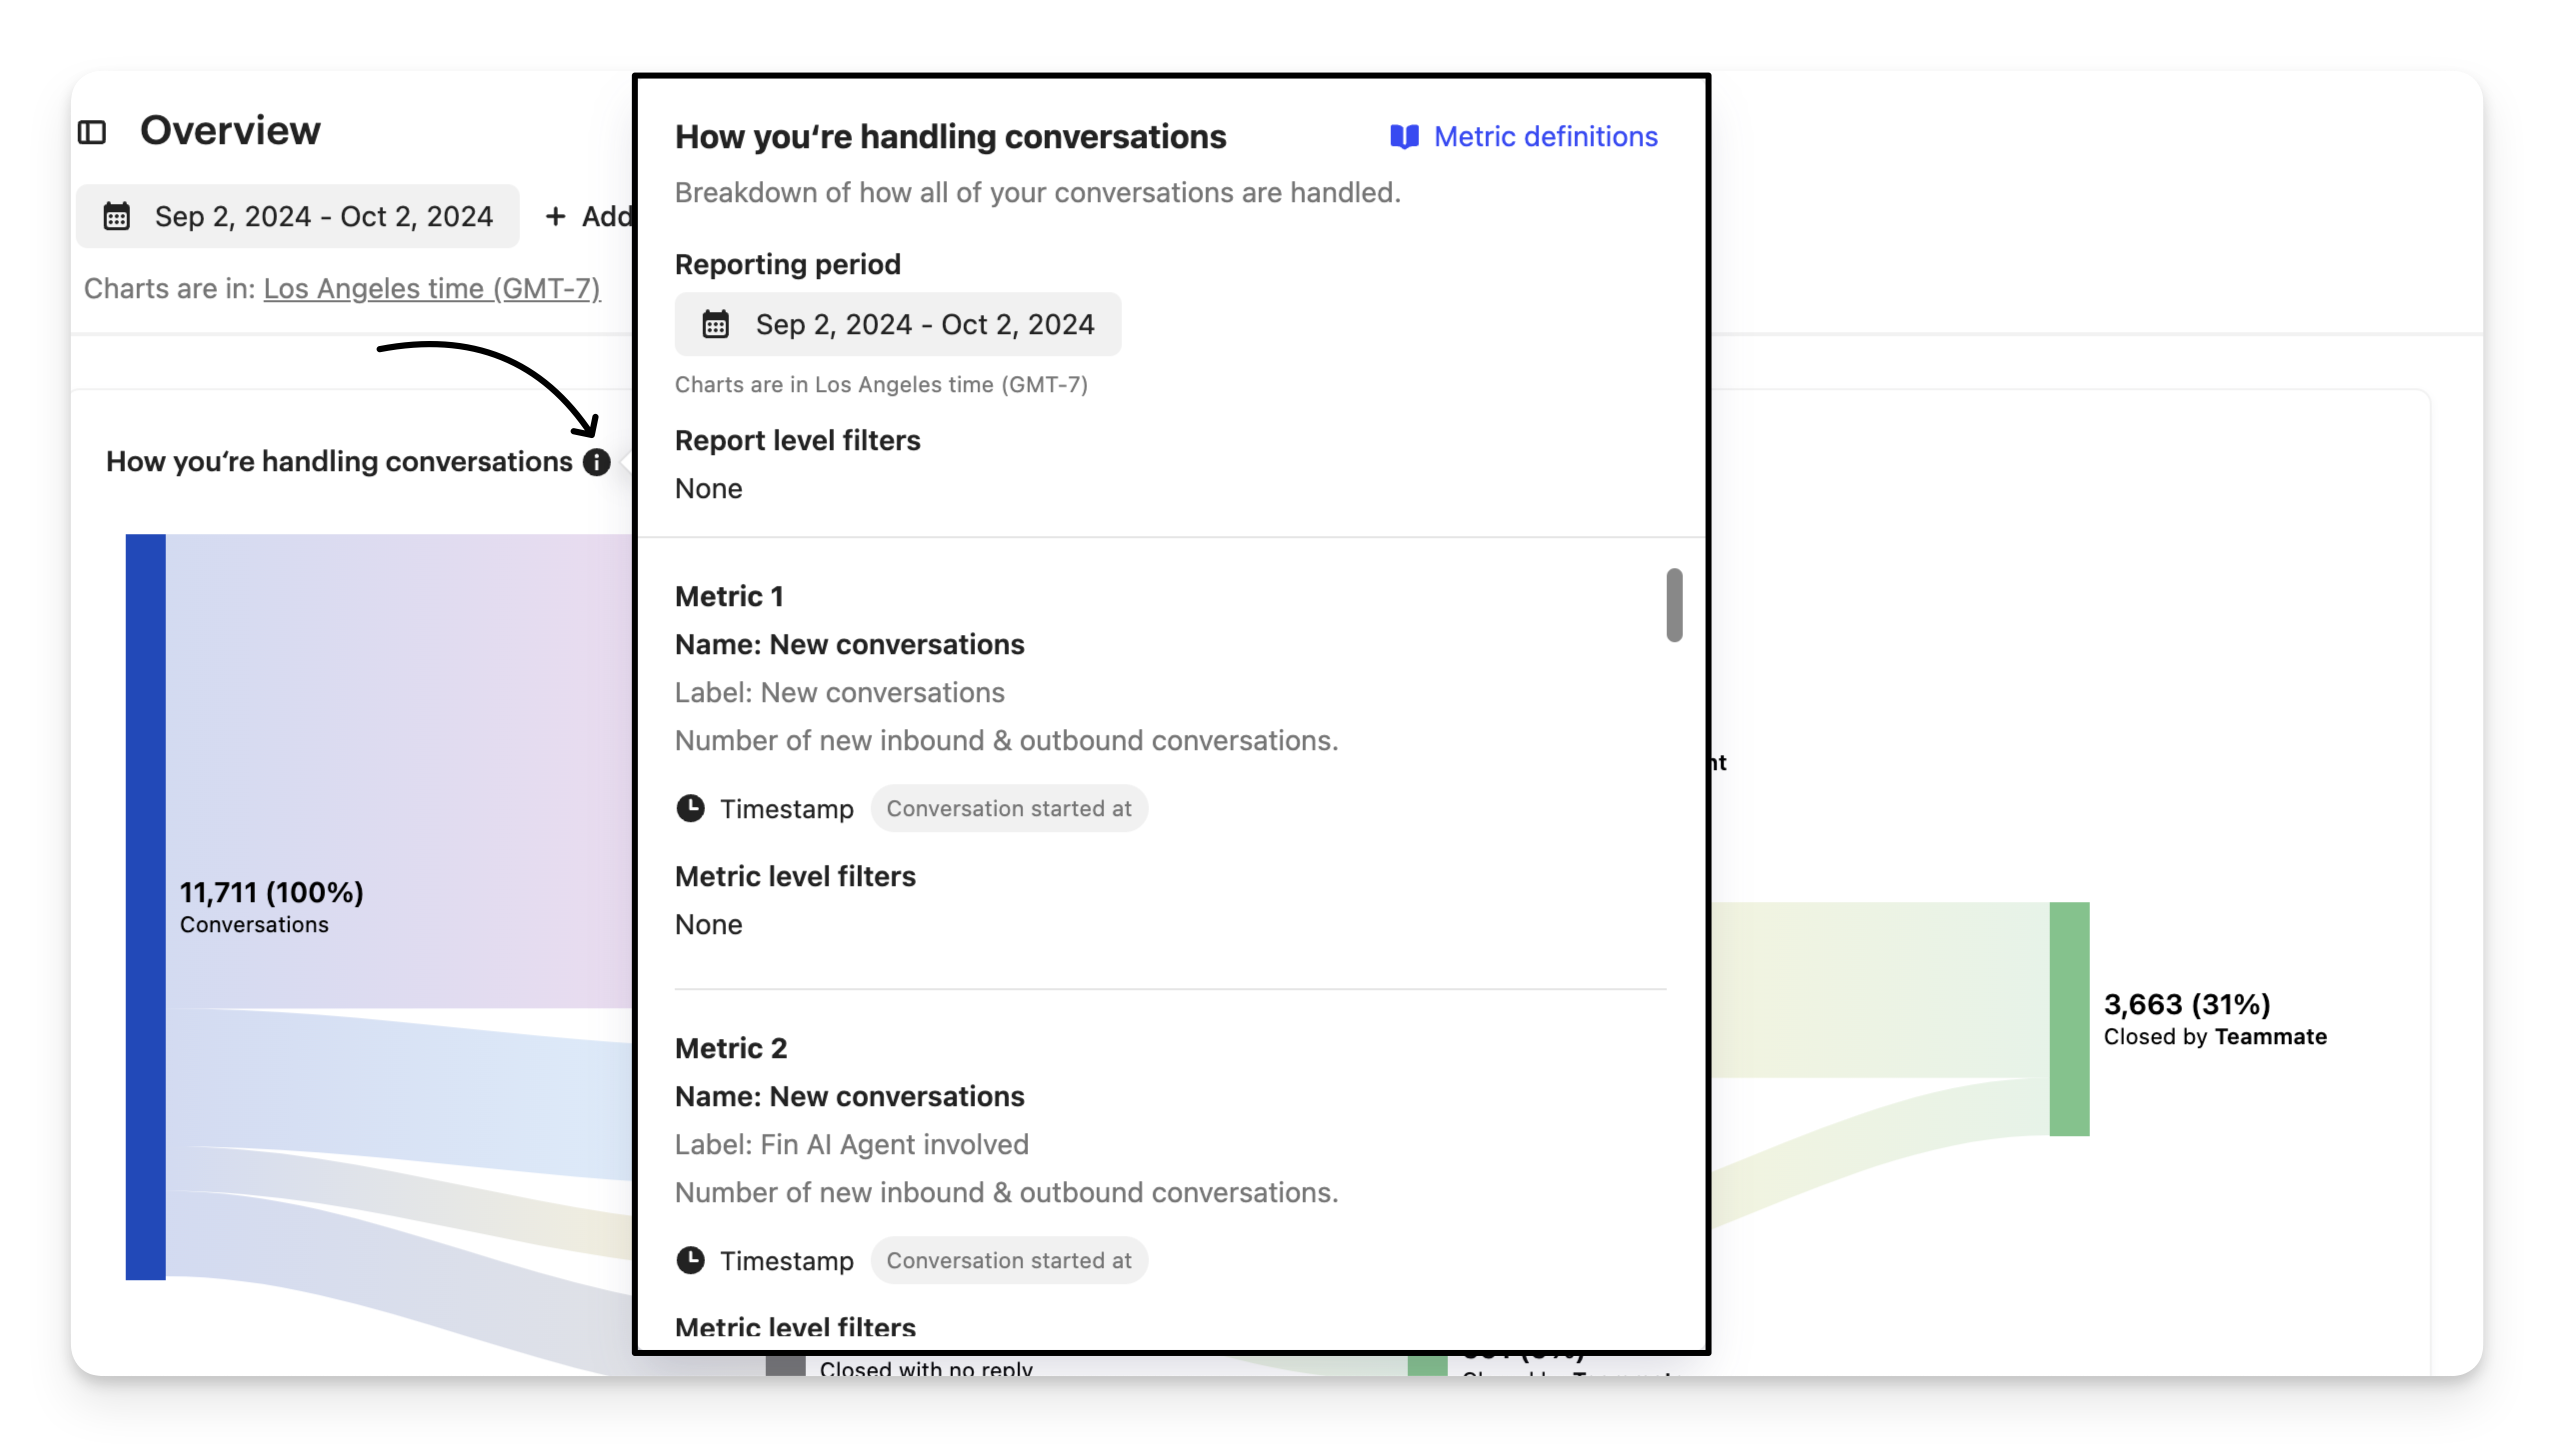Click the Metric definitions book icon
2554x1447 pixels.
coord(1404,137)
